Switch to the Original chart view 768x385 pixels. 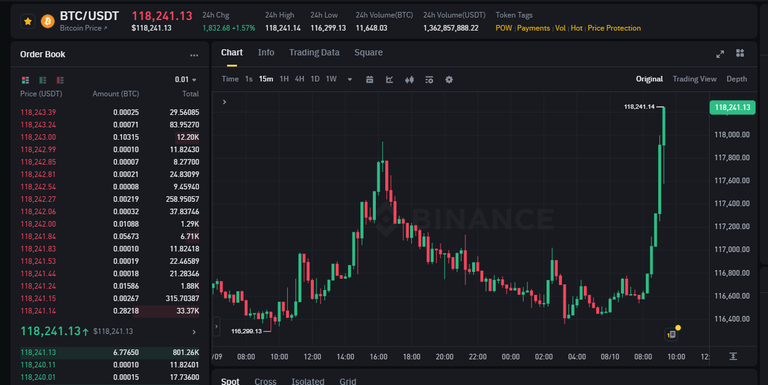[649, 79]
